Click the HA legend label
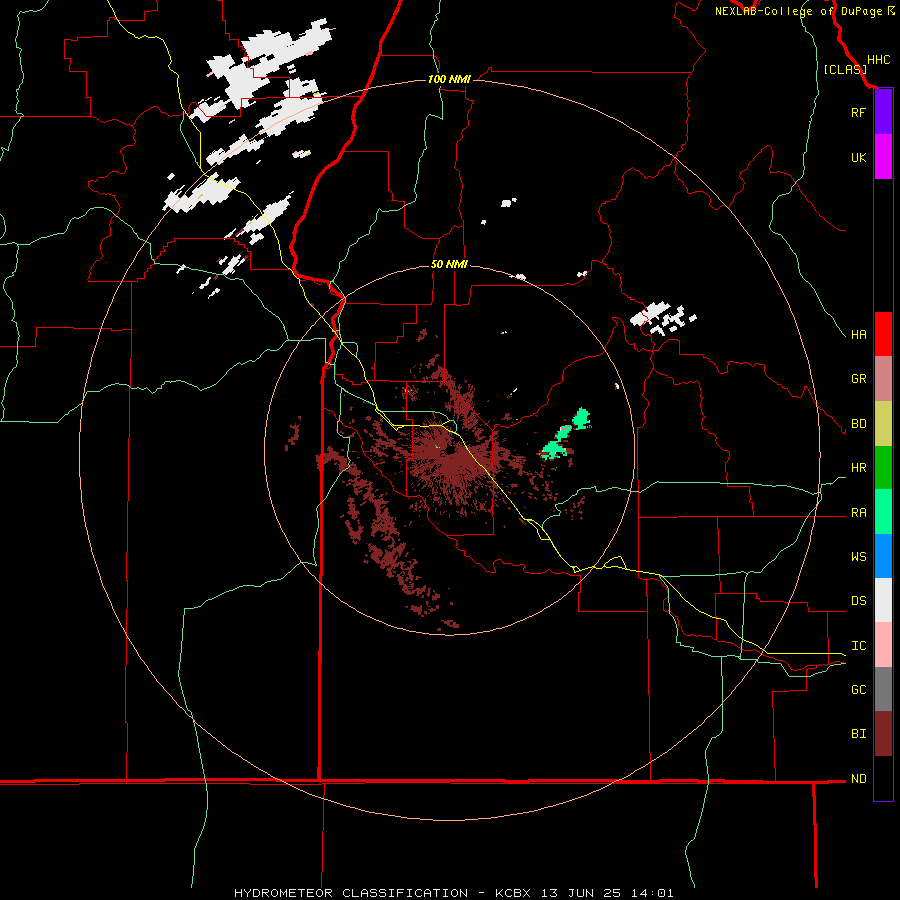Viewport: 900px width, 900px height. pos(858,334)
